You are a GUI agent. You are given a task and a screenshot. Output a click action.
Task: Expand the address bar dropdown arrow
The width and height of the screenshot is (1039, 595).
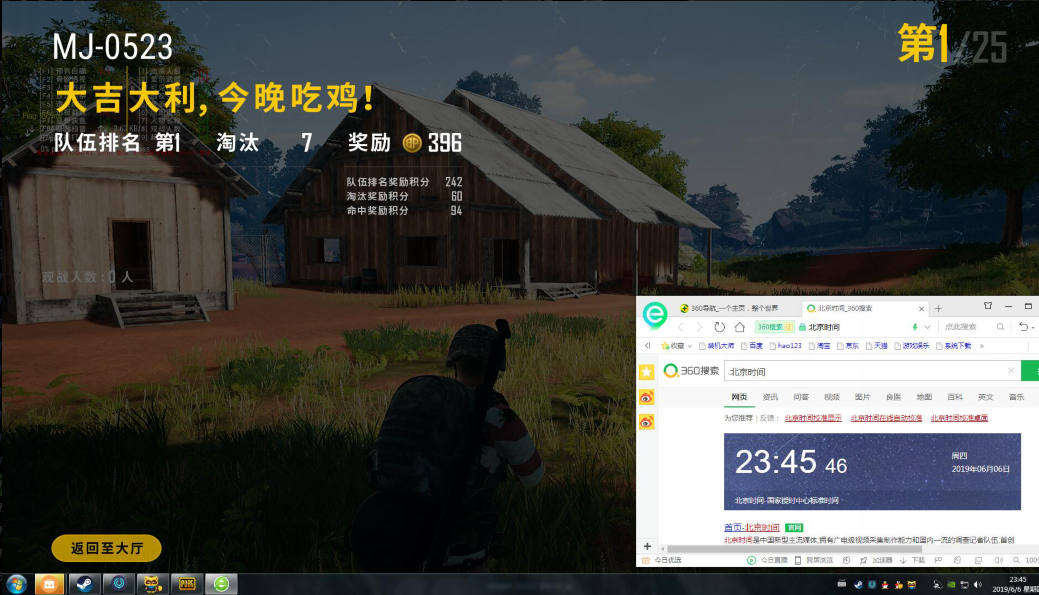click(x=927, y=327)
